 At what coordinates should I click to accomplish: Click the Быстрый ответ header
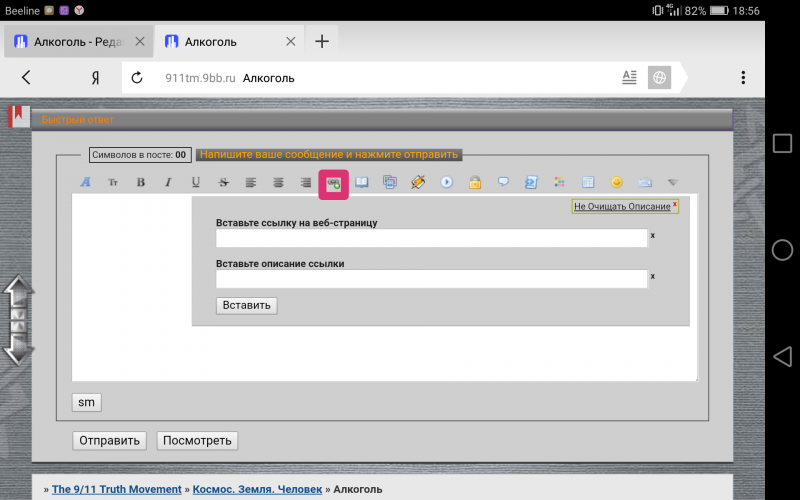78,119
